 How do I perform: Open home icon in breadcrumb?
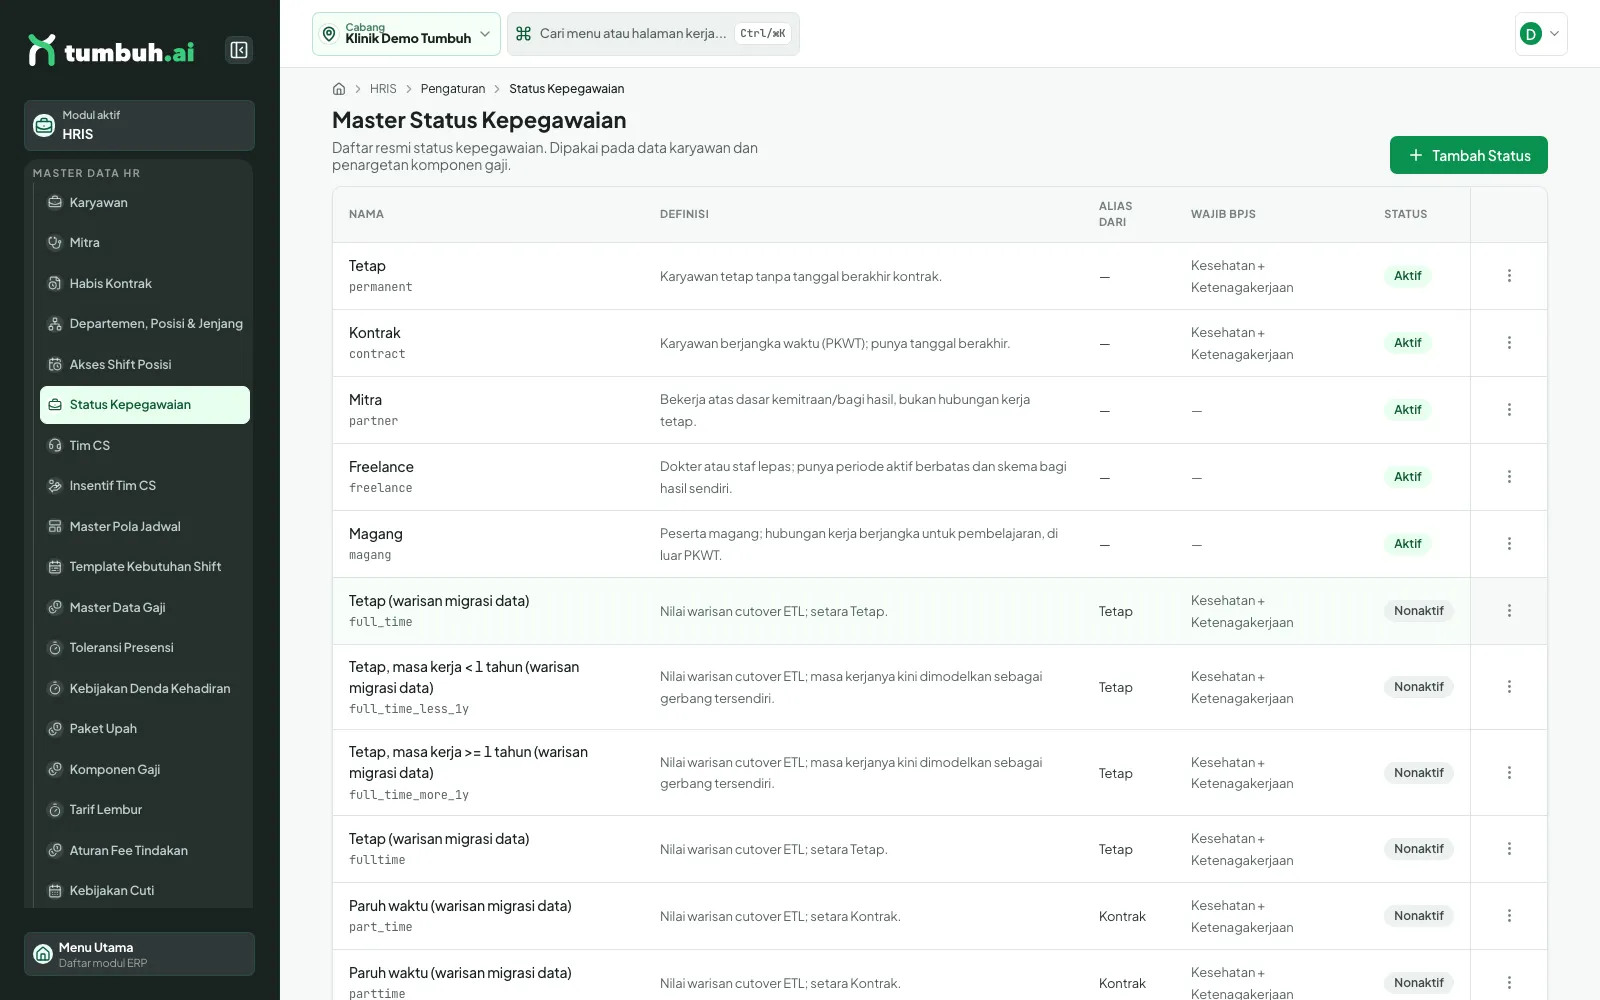339,89
